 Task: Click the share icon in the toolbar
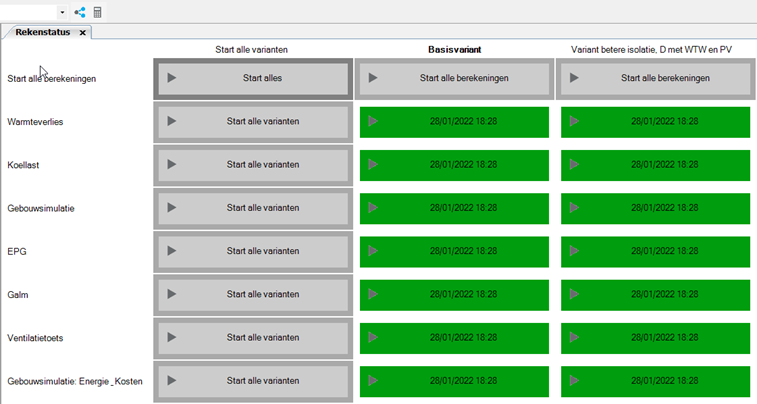80,12
